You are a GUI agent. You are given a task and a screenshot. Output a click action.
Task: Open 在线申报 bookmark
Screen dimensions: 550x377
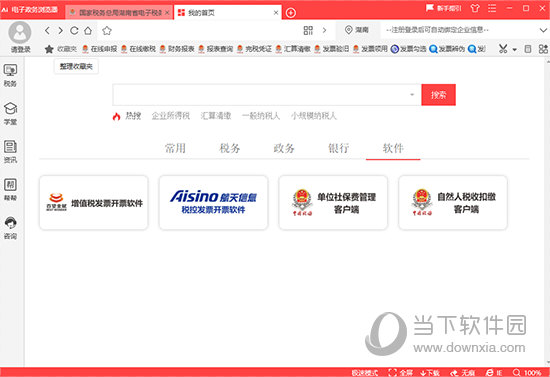click(x=99, y=49)
